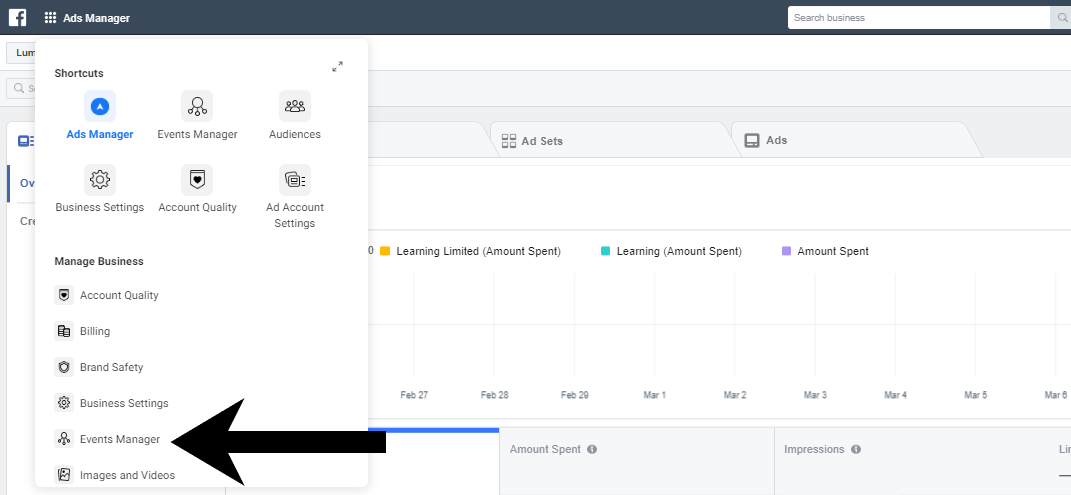Screen dimensions: 1071x495
Task: Click the Feb 27 chart date label
Action: tap(414, 395)
